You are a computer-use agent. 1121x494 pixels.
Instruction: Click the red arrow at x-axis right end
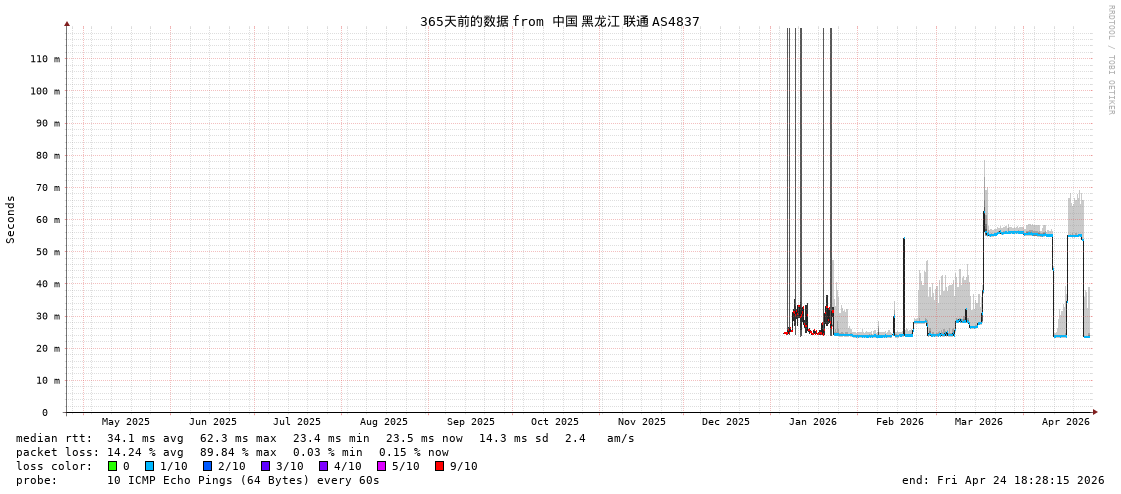tap(1095, 412)
